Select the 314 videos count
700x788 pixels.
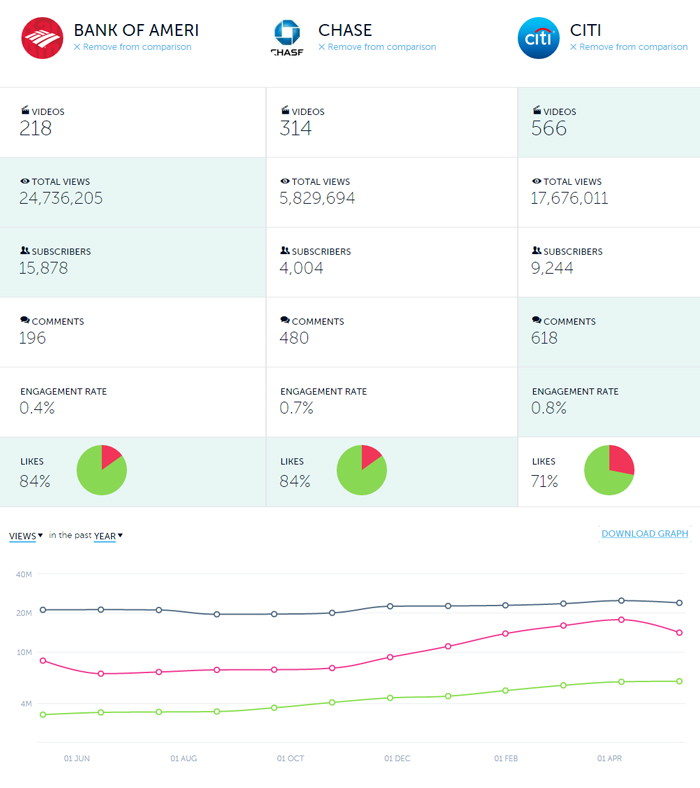(x=295, y=129)
